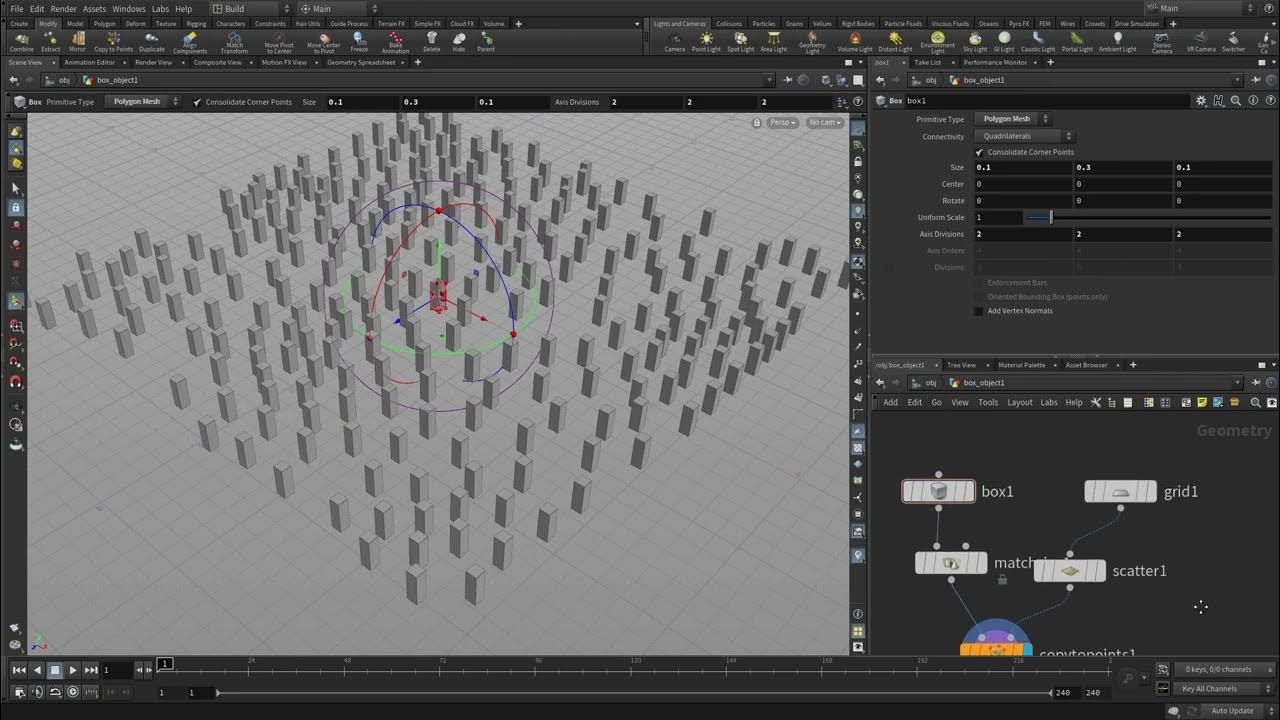Create an Area Light
1280x720 pixels.
[774, 41]
